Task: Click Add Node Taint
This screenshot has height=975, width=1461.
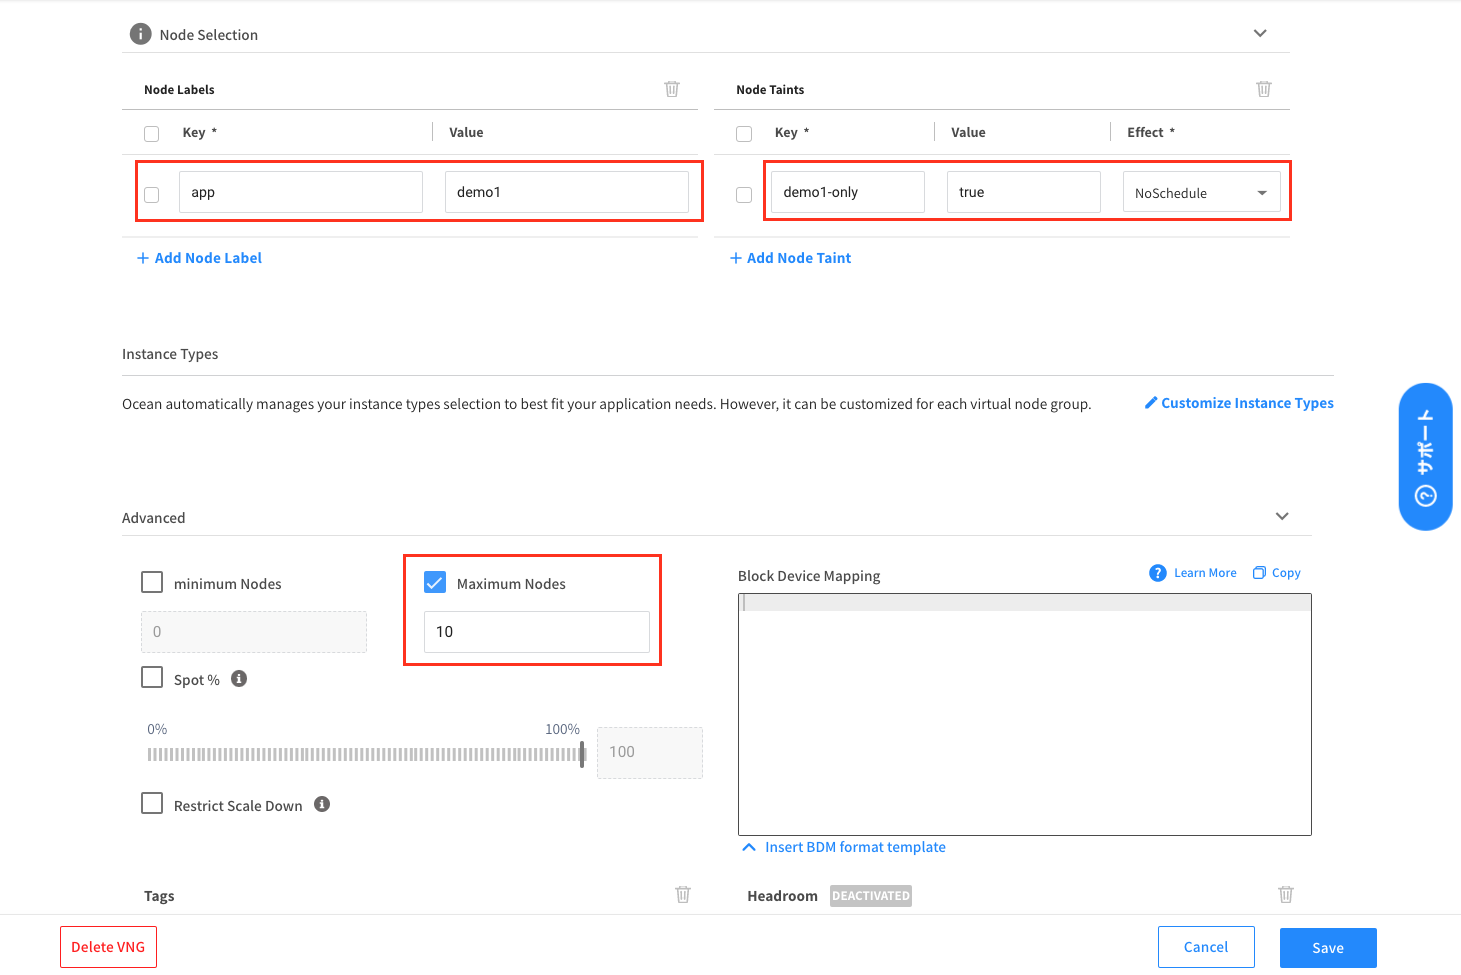Action: pos(790,258)
